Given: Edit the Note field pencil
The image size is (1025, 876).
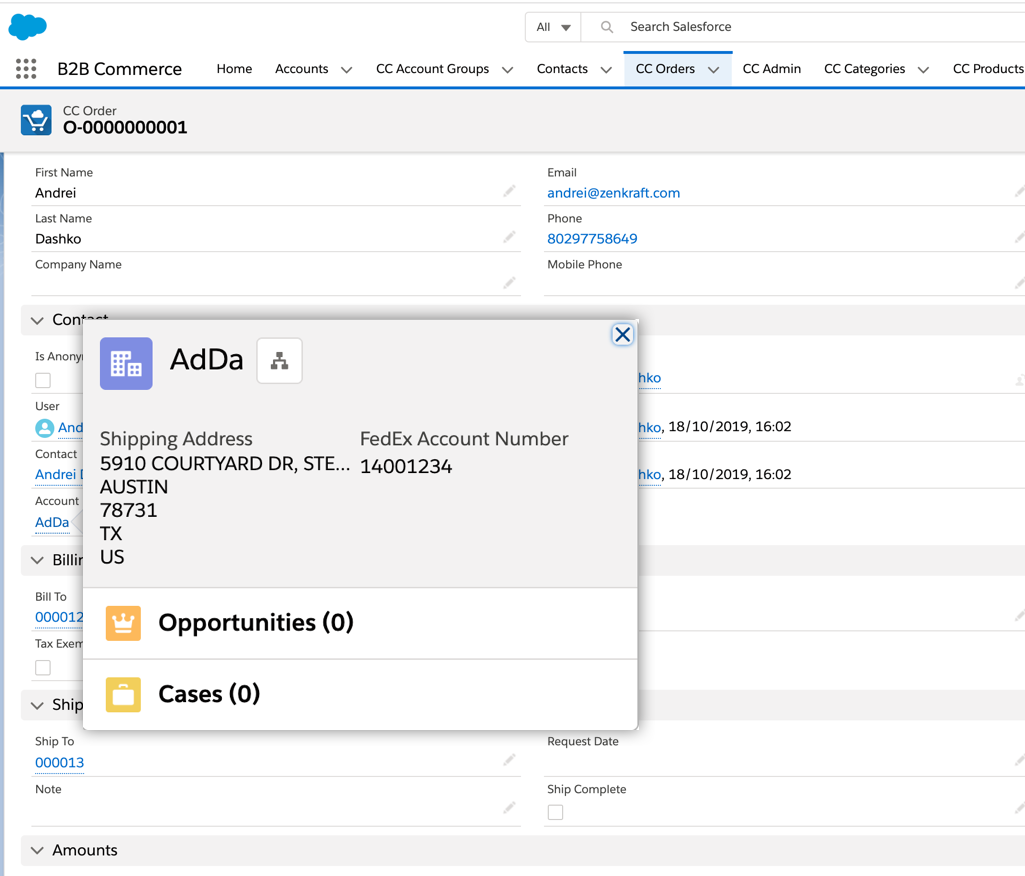Looking at the screenshot, I should tap(509, 808).
